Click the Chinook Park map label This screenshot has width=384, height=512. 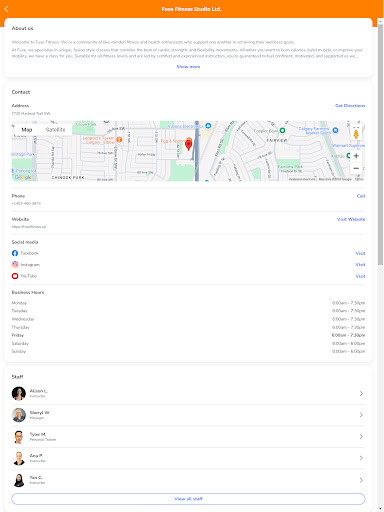(x=68, y=177)
